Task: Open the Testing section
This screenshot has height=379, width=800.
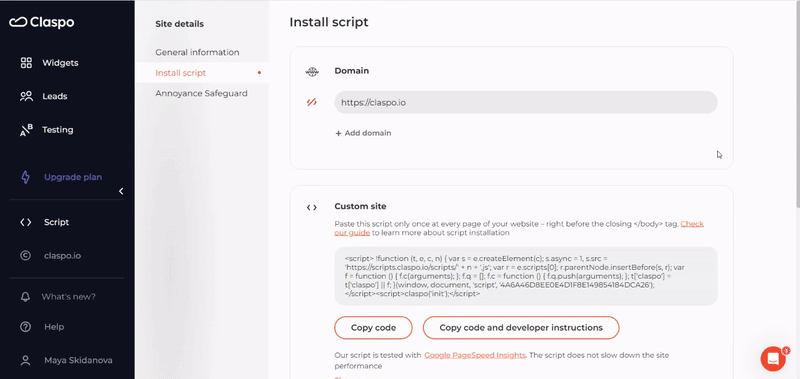Action: tap(58, 130)
